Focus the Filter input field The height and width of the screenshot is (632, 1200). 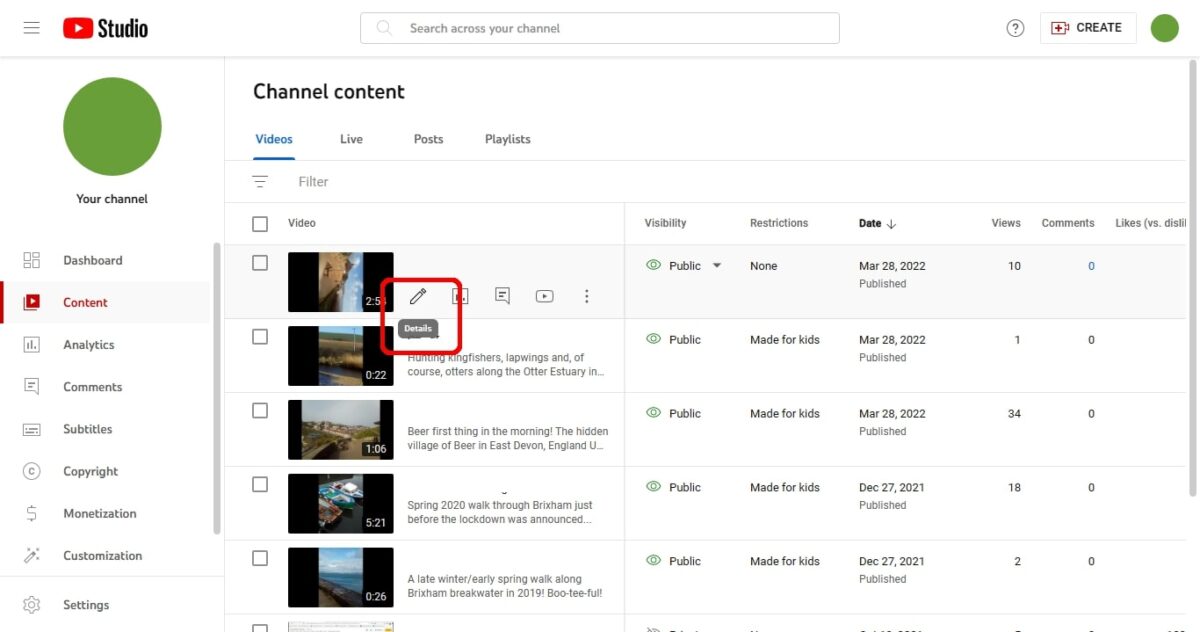pos(314,181)
